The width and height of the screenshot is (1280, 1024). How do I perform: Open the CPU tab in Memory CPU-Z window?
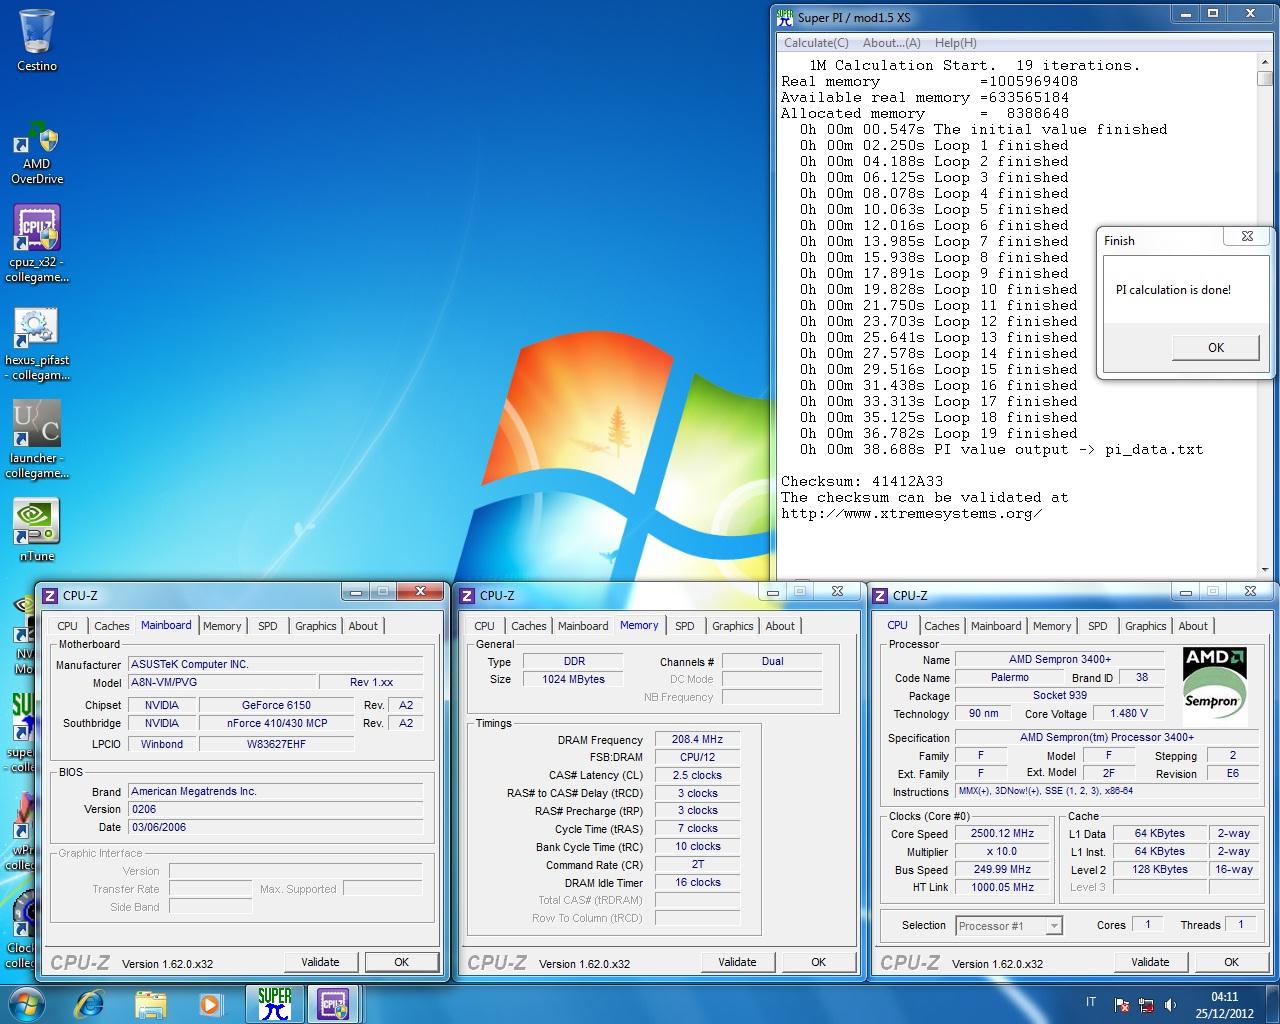pyautogui.click(x=485, y=626)
